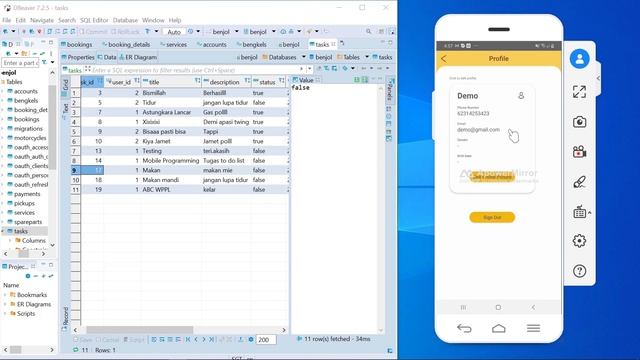Screen dimensions: 640x360
Task: Start screen recording with video camera icon
Action: [x=579, y=152]
